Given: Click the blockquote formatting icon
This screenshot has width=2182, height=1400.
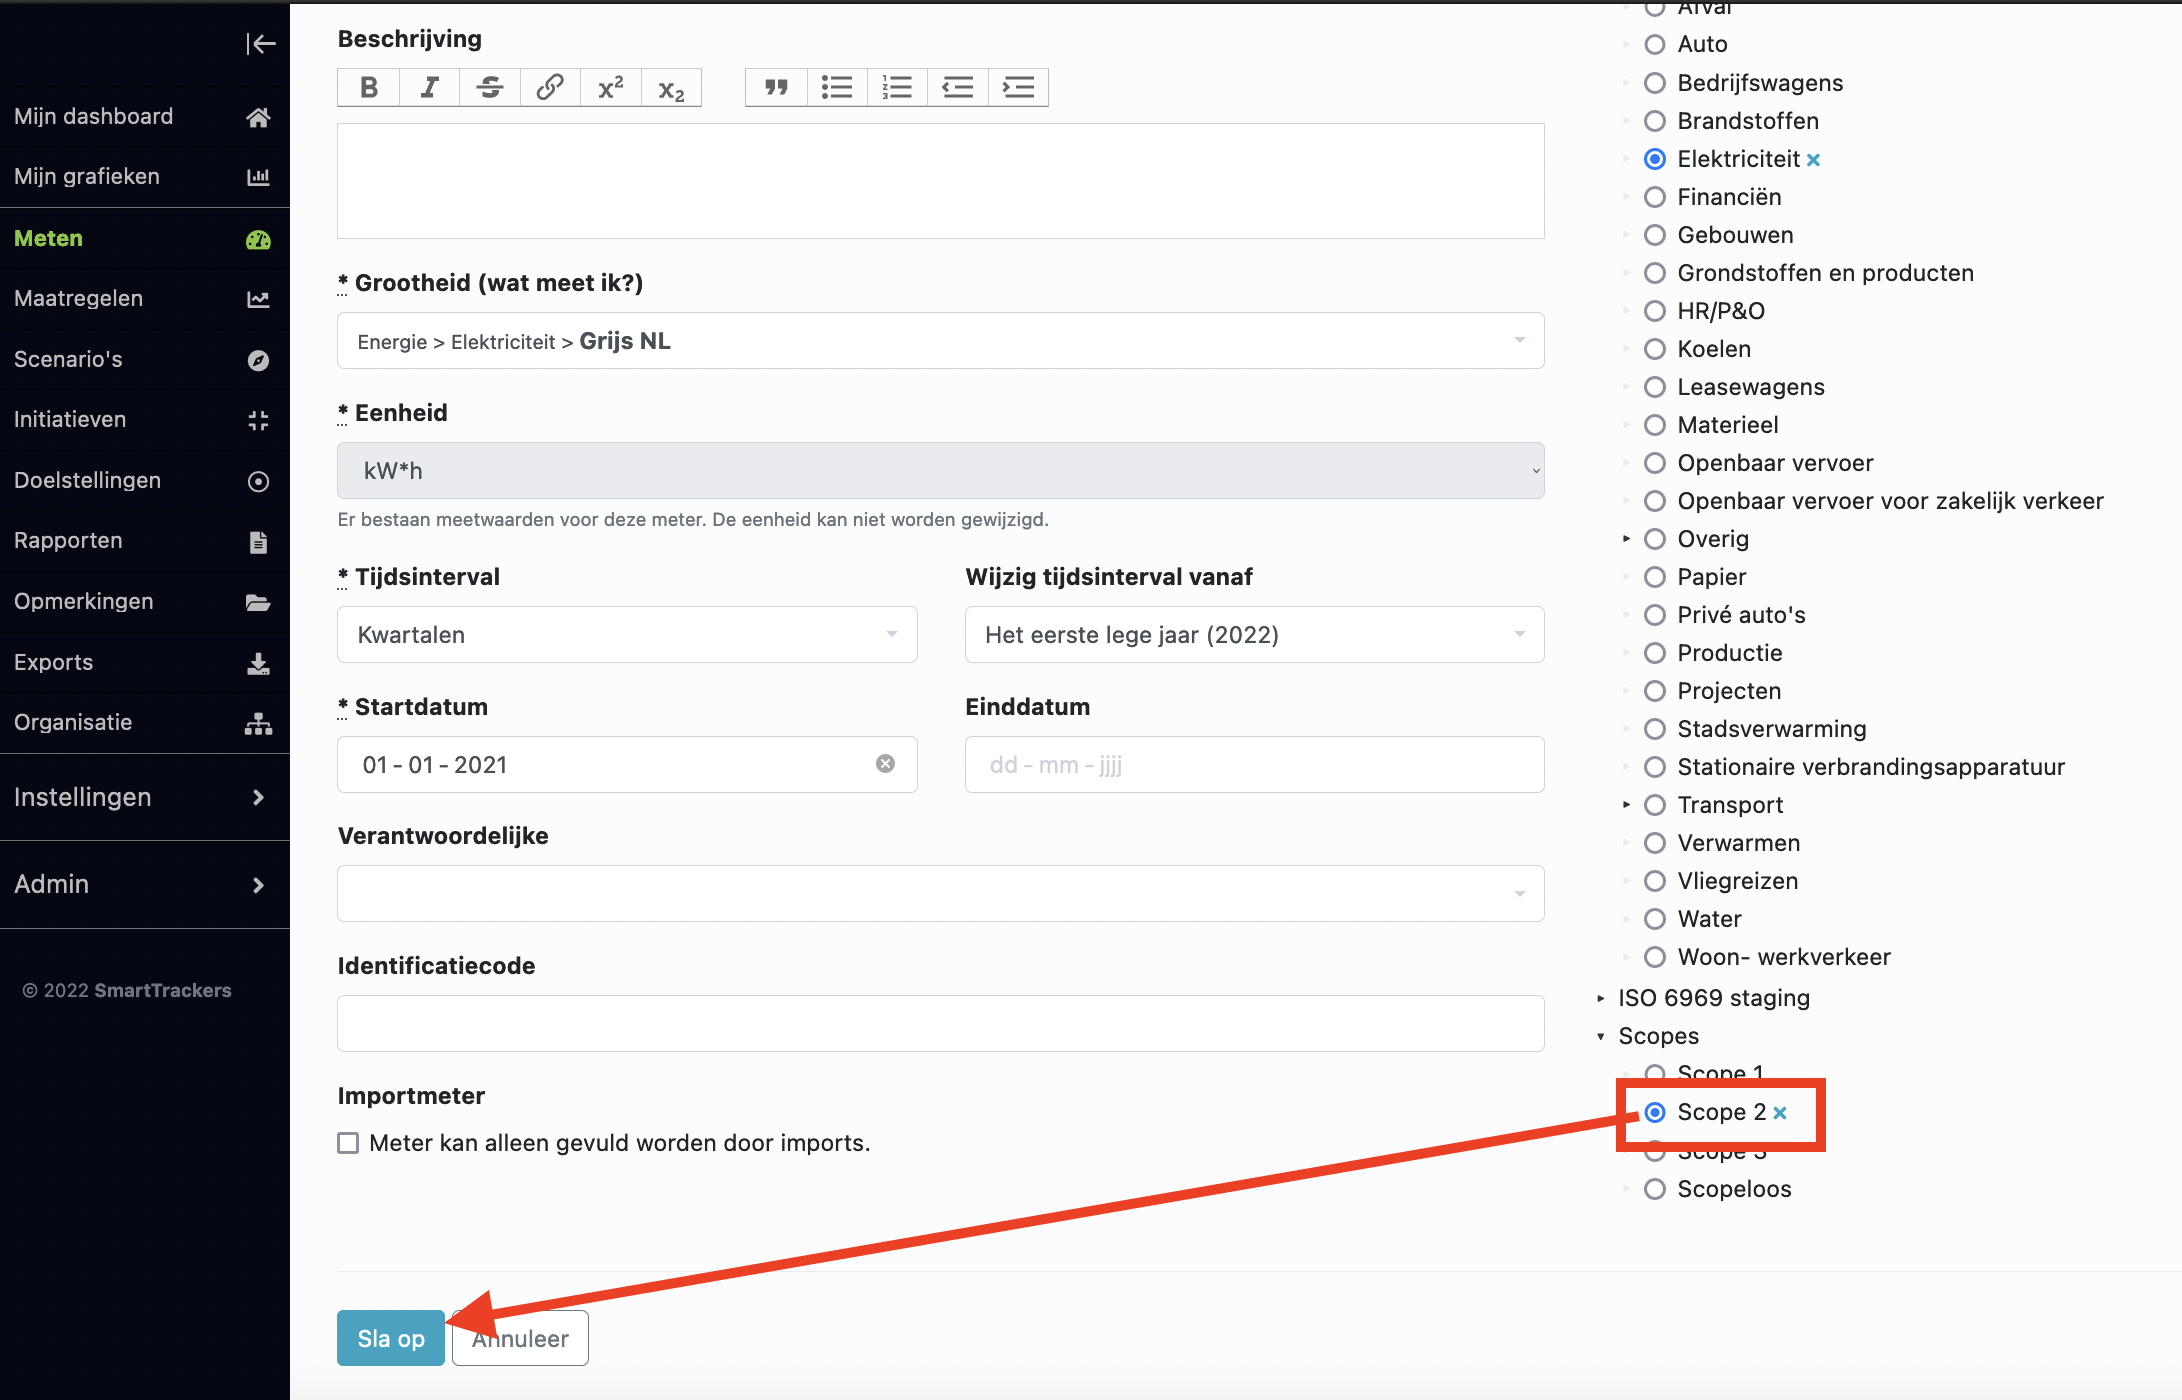Looking at the screenshot, I should tap(773, 86).
